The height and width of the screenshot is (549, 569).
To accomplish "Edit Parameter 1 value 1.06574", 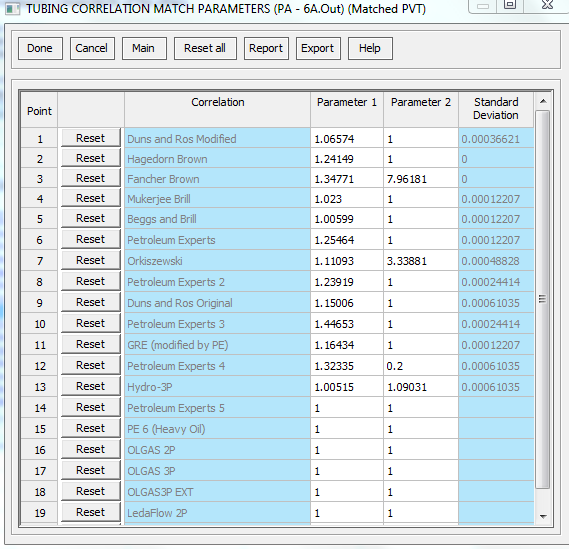I will click(347, 139).
